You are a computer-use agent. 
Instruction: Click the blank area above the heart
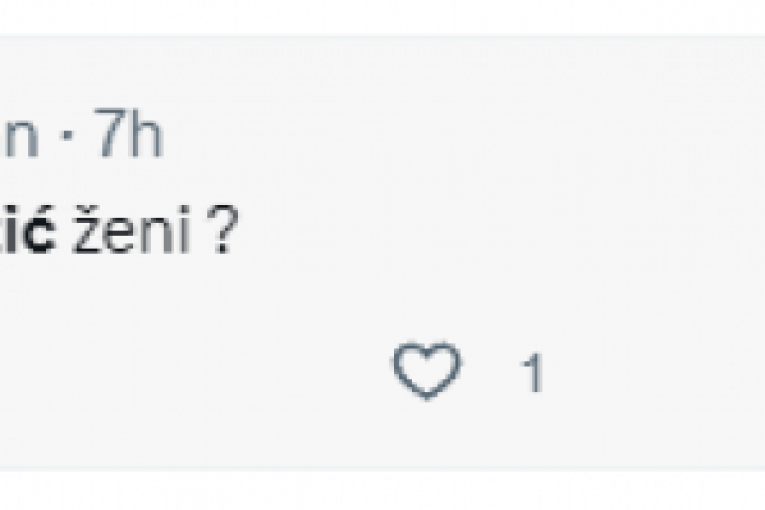[427, 300]
